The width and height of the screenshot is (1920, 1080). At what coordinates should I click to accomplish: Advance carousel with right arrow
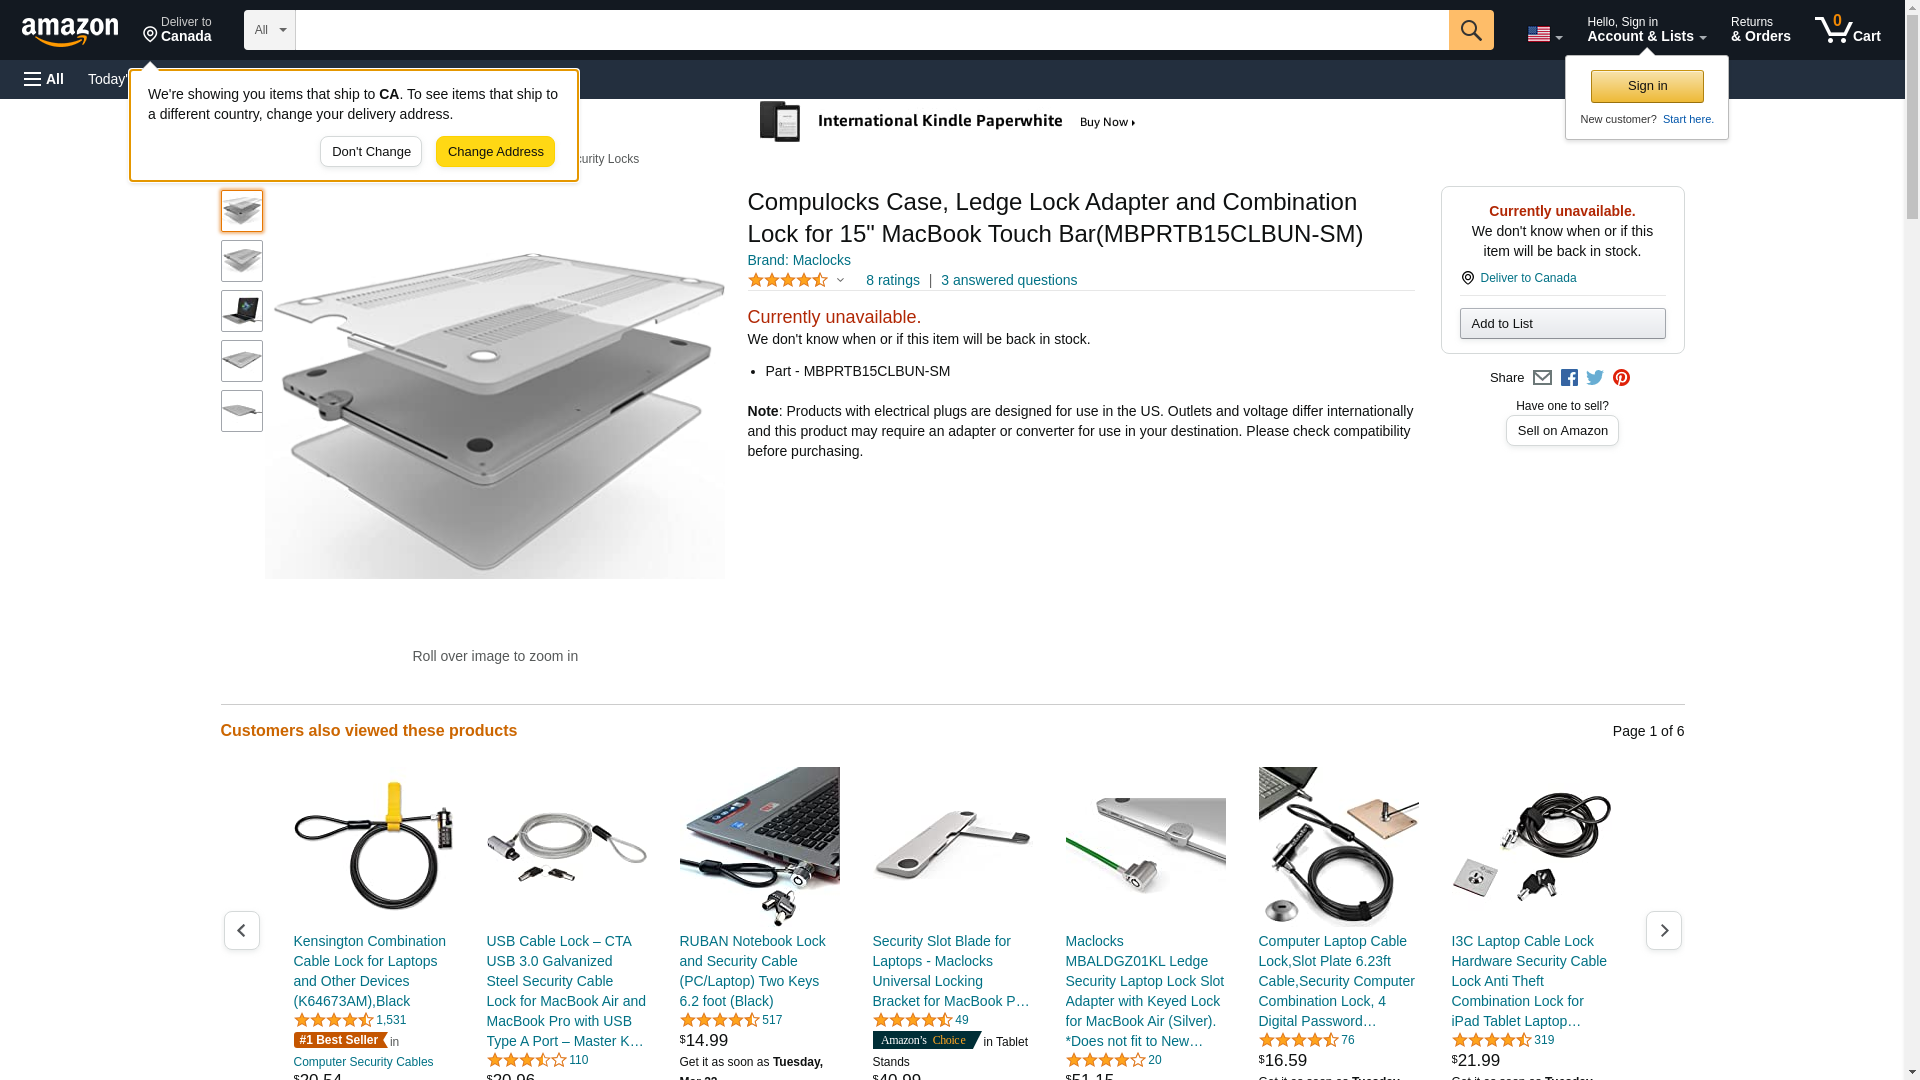(x=1663, y=930)
